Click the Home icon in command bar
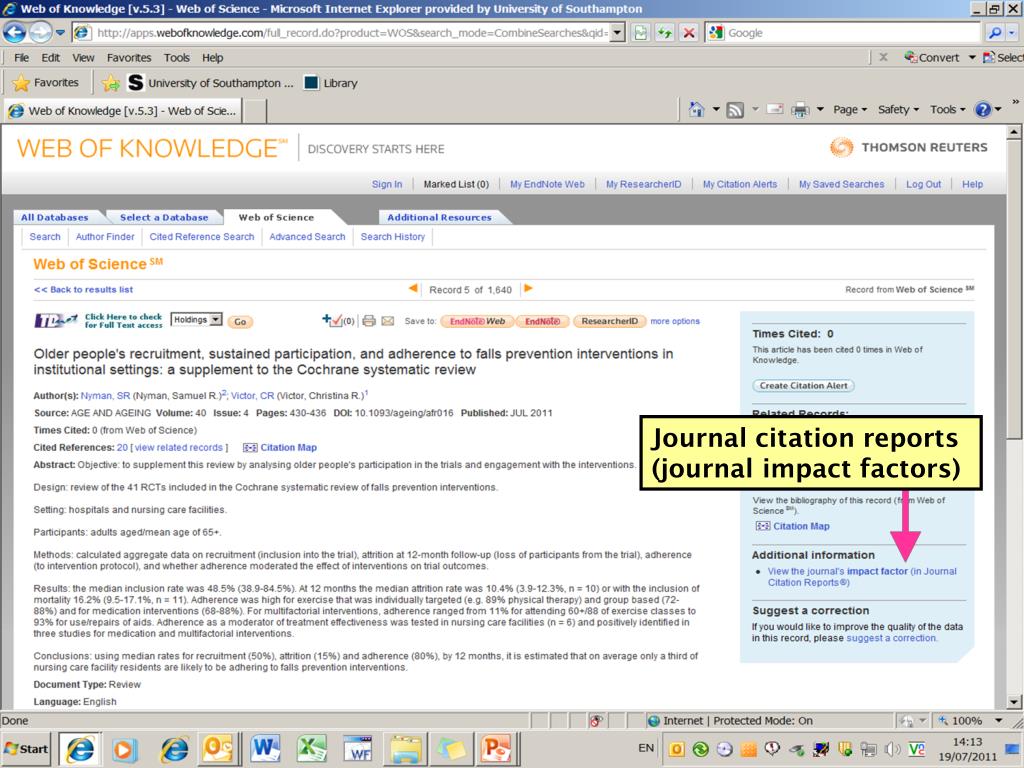Viewport: 1024px width, 768px height. 697,110
